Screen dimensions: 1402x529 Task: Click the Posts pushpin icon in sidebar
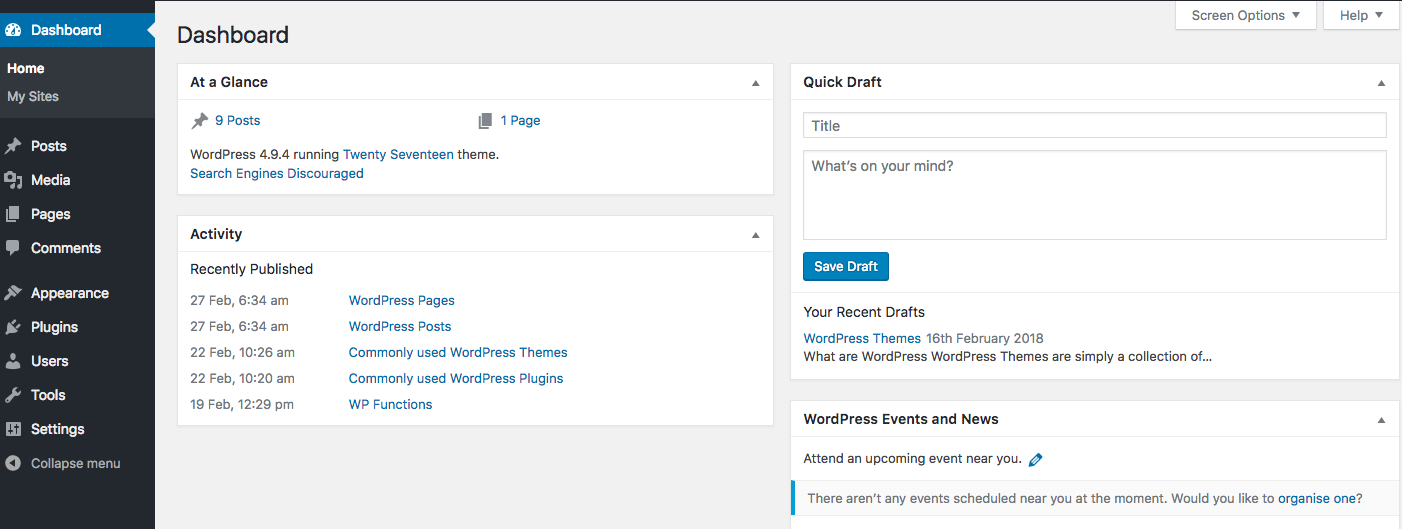point(13,146)
